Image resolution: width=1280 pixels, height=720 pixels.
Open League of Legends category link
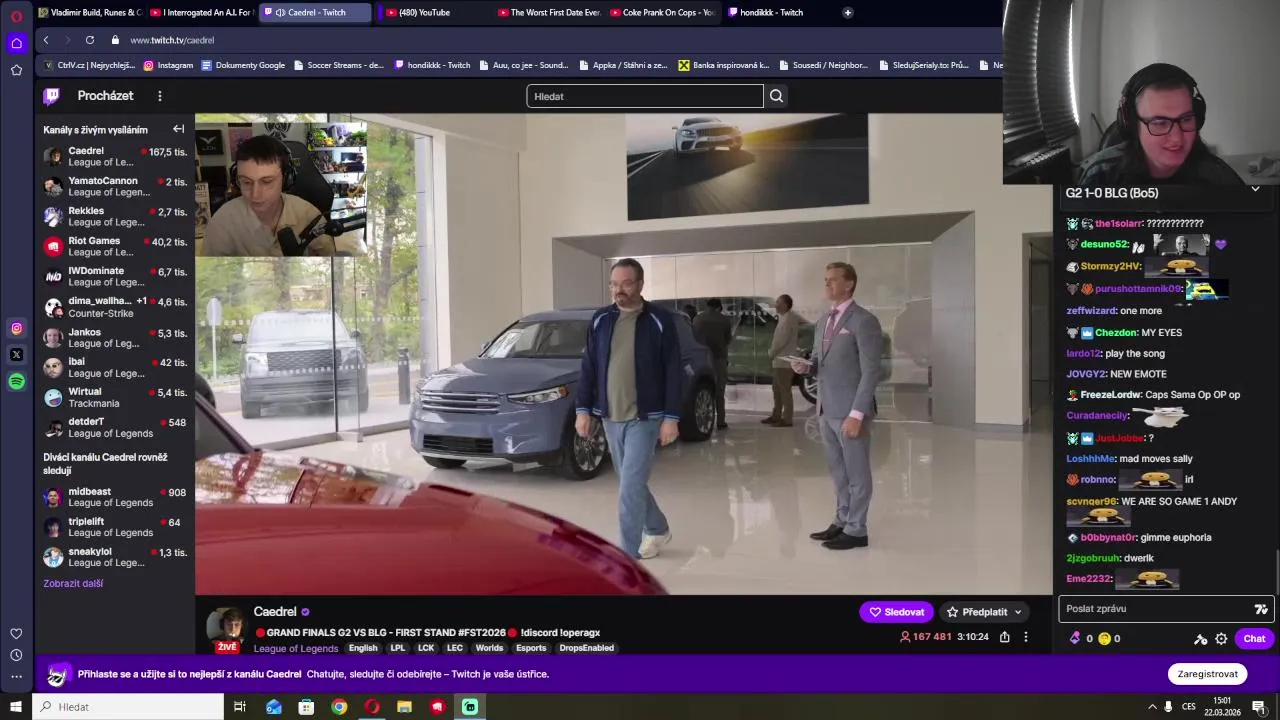(296, 648)
